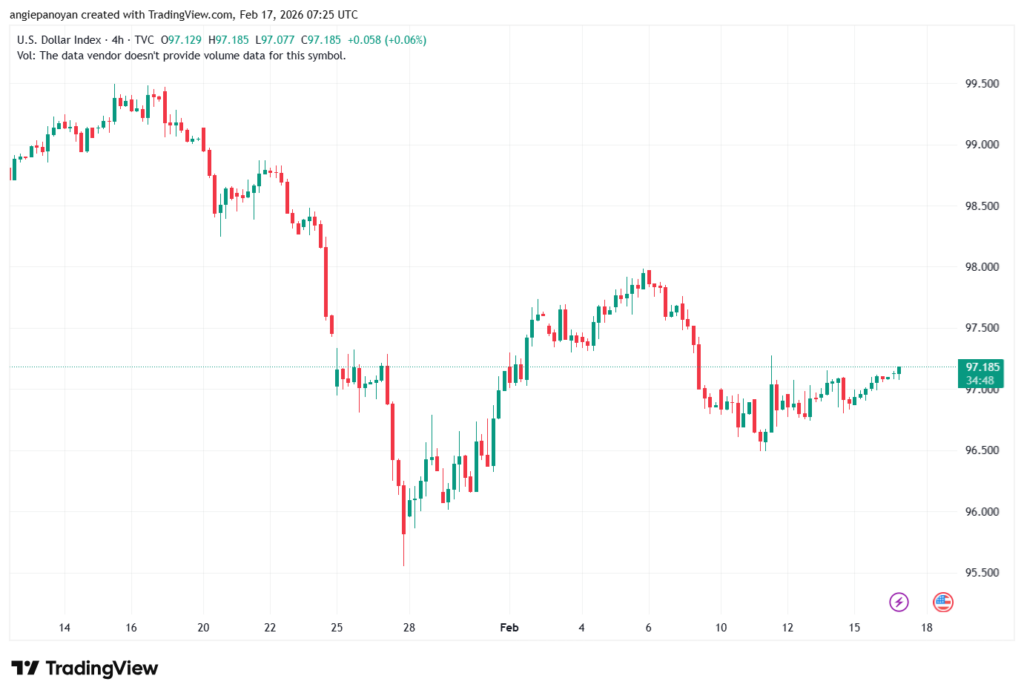Image resolution: width=1024 pixels, height=696 pixels.
Task: Click the 99.500 price axis label
Action: click(983, 85)
